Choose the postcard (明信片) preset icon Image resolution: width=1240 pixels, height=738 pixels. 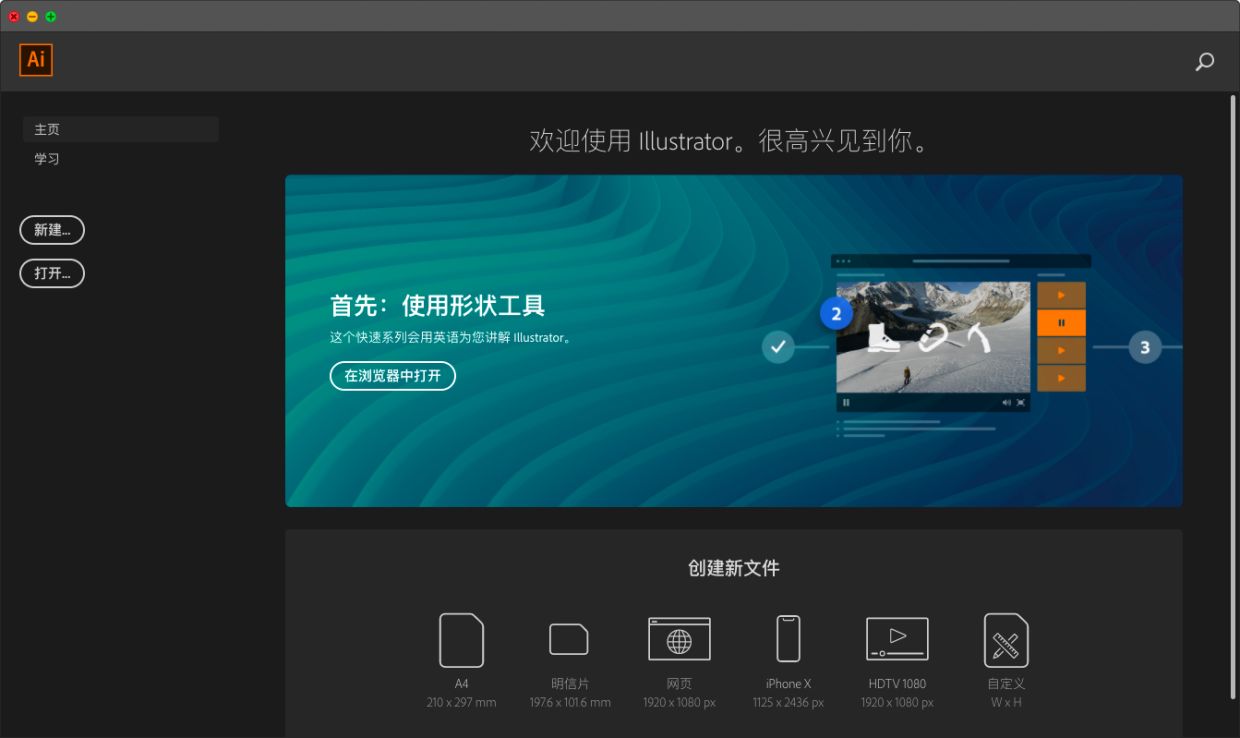[569, 639]
